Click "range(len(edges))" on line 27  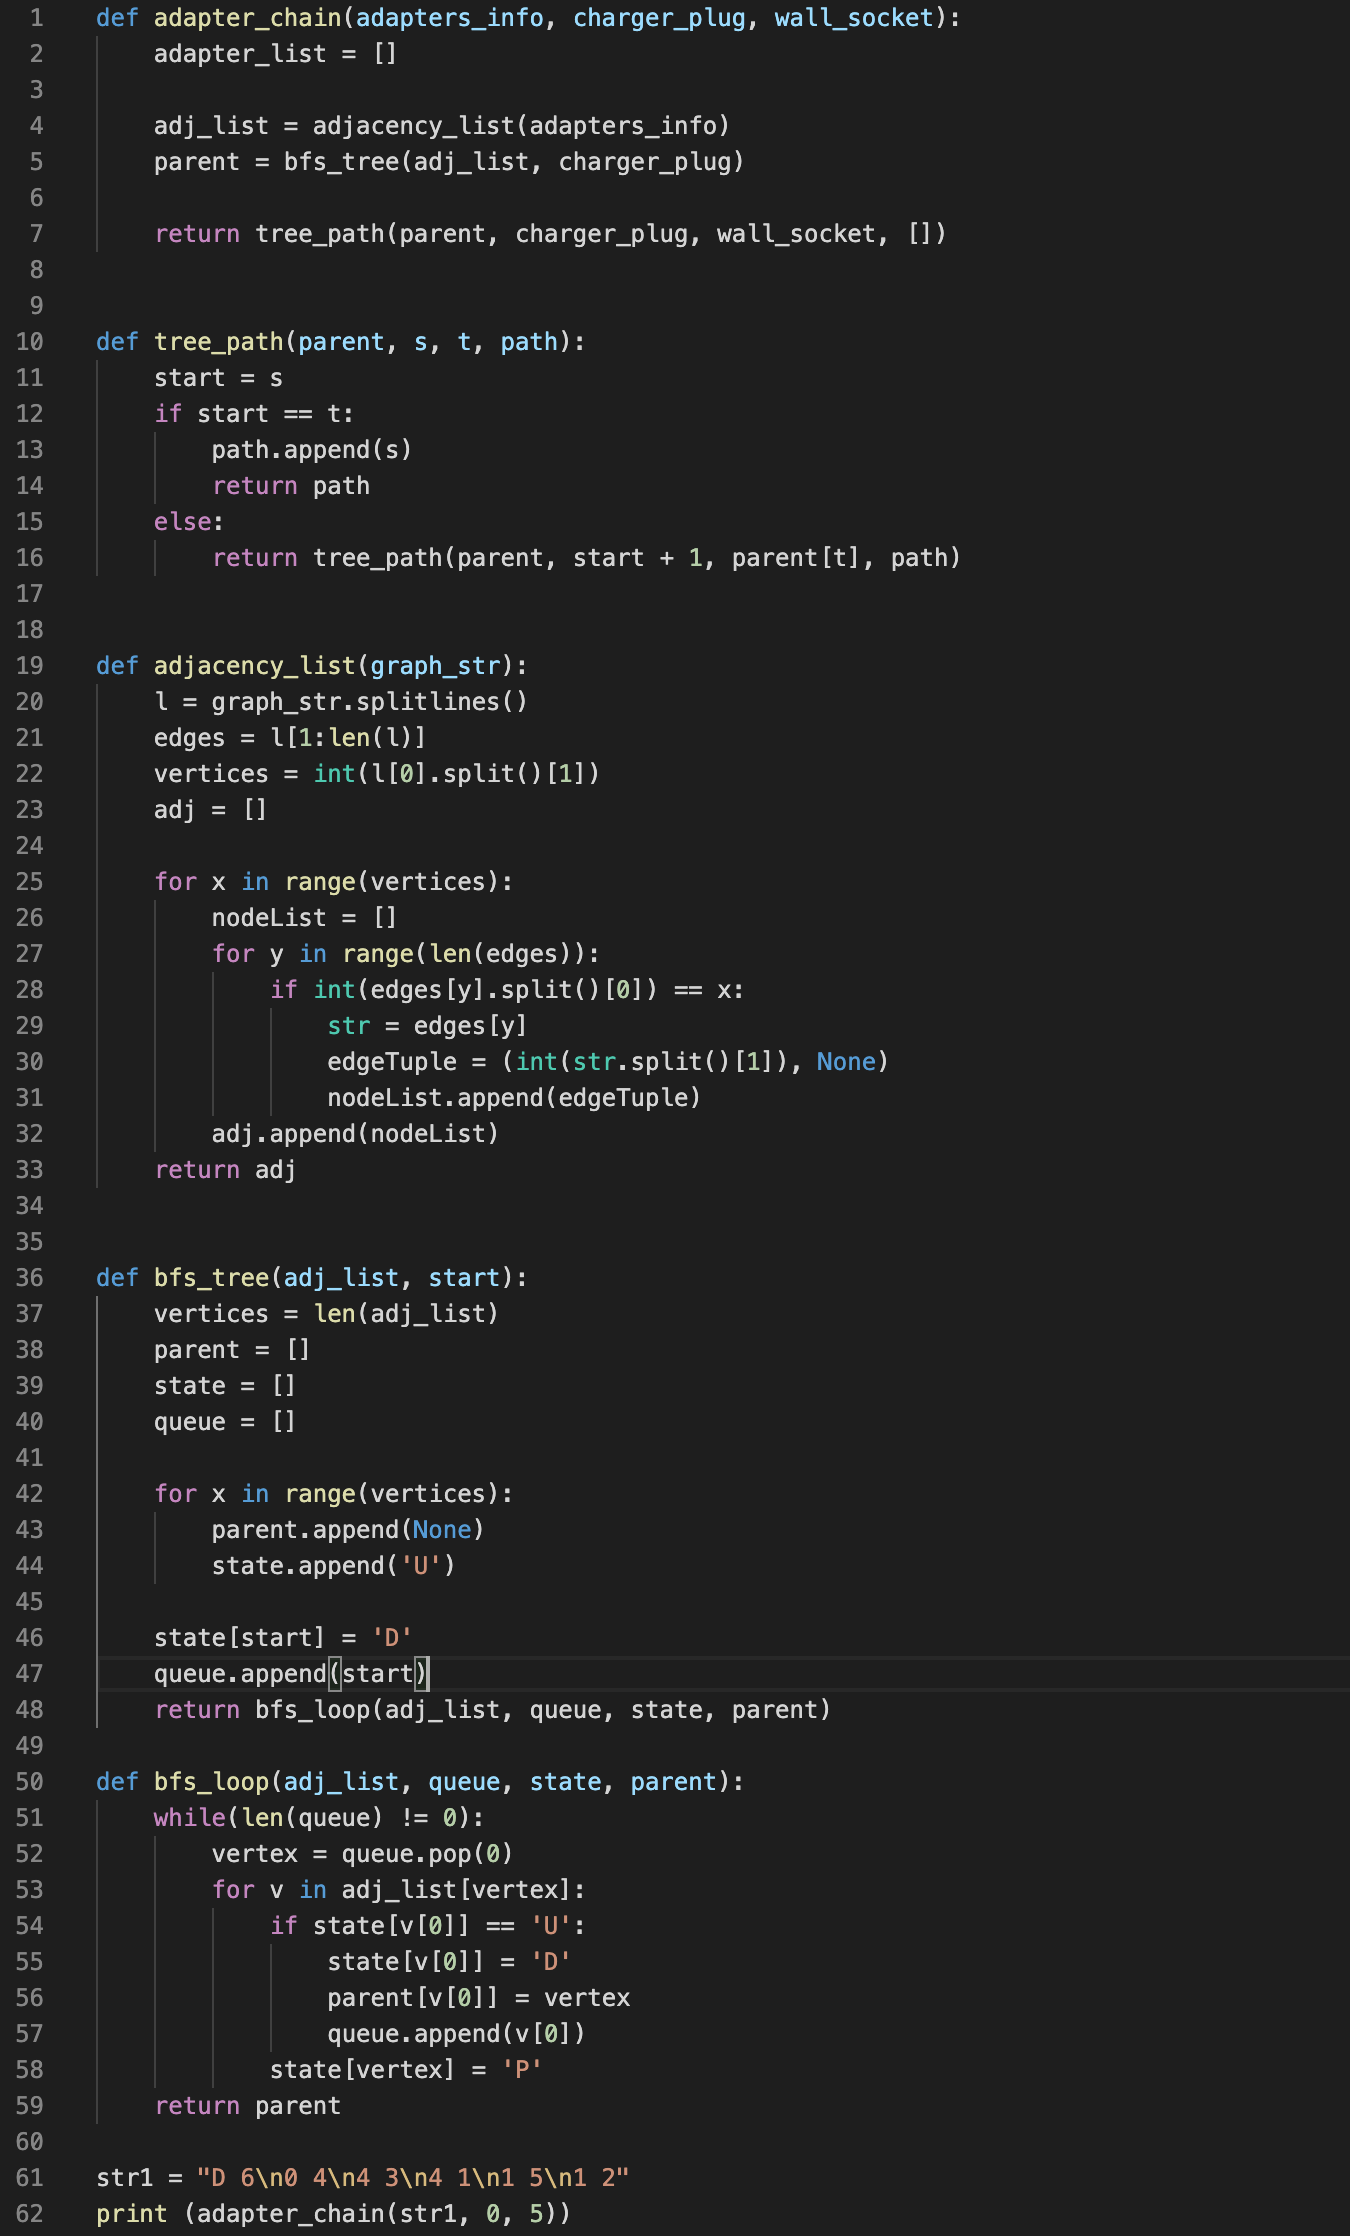pyautogui.click(x=464, y=954)
